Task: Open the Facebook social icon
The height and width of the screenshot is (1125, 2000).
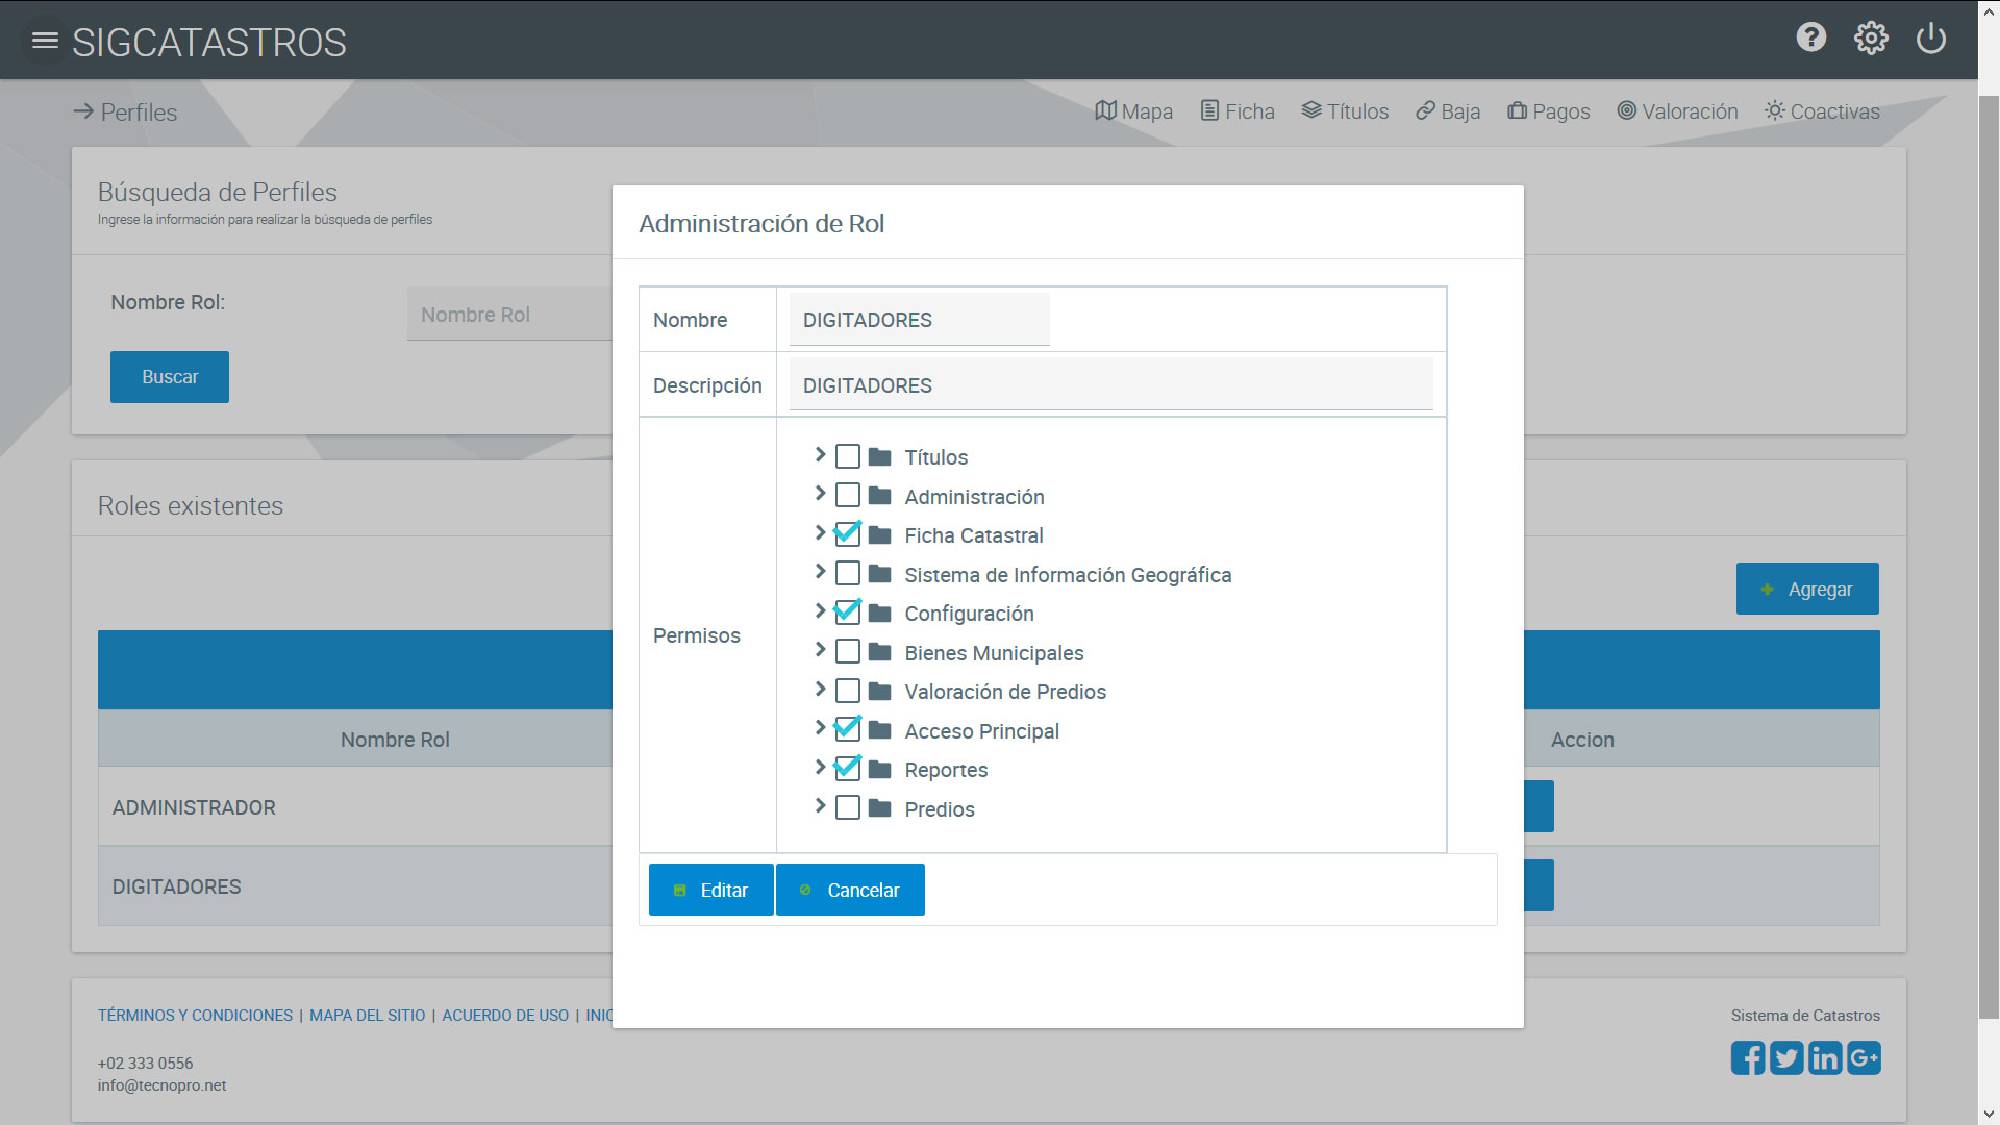Action: click(1748, 1058)
